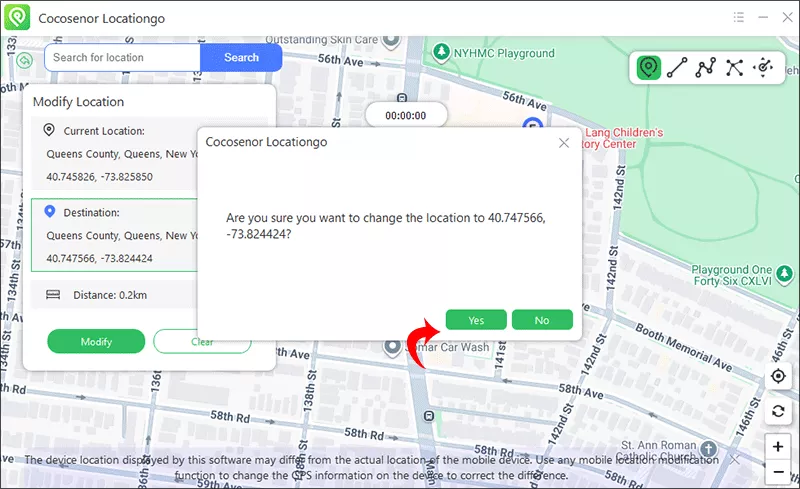The image size is (800, 489).
Task: Click NYHMC Playground map marker
Action: pyautogui.click(x=441, y=52)
